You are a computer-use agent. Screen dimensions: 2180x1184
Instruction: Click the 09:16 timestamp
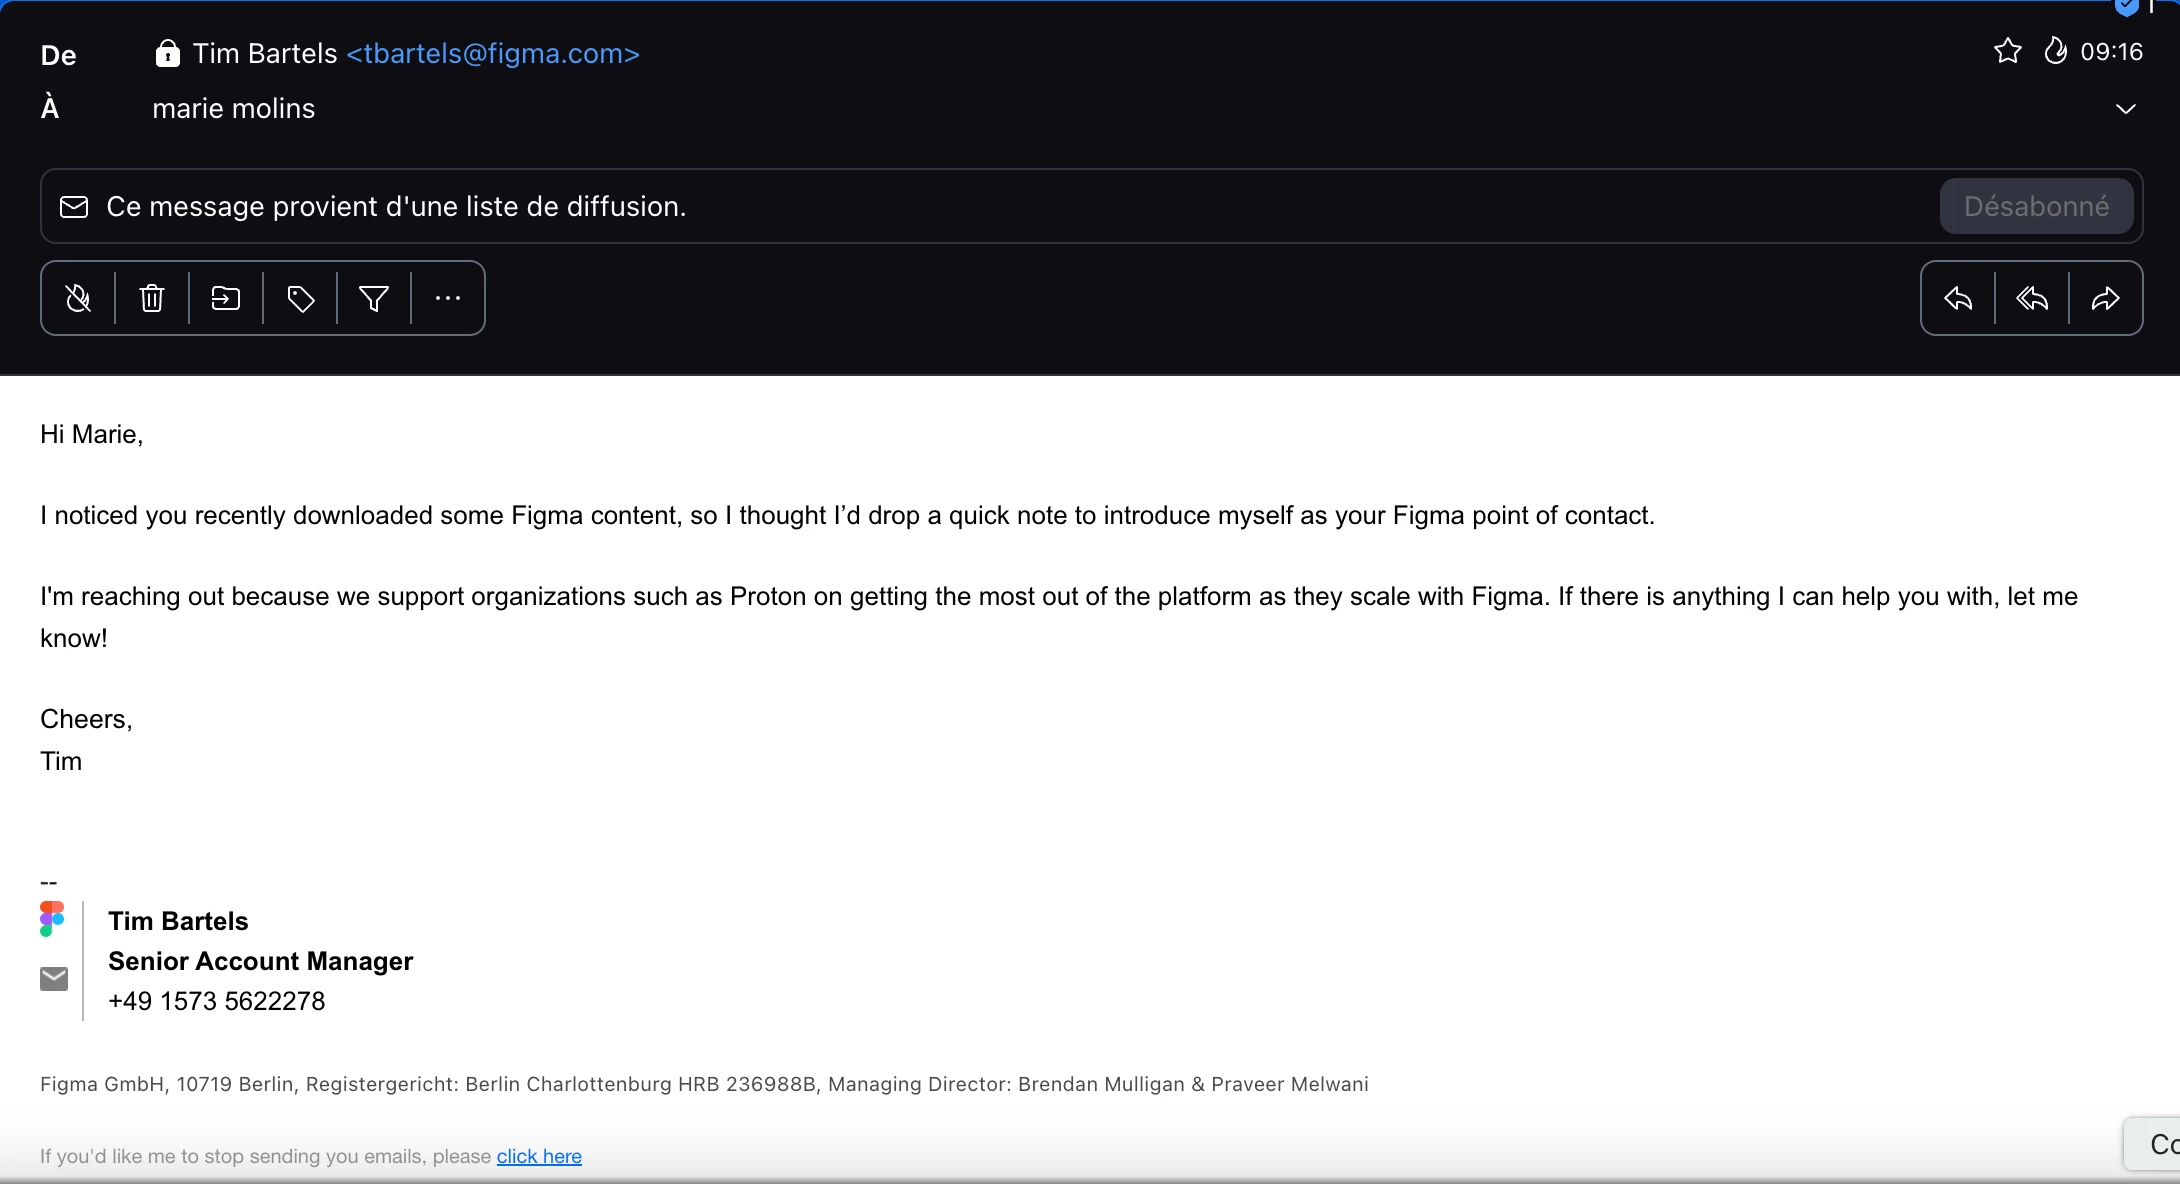2111,51
